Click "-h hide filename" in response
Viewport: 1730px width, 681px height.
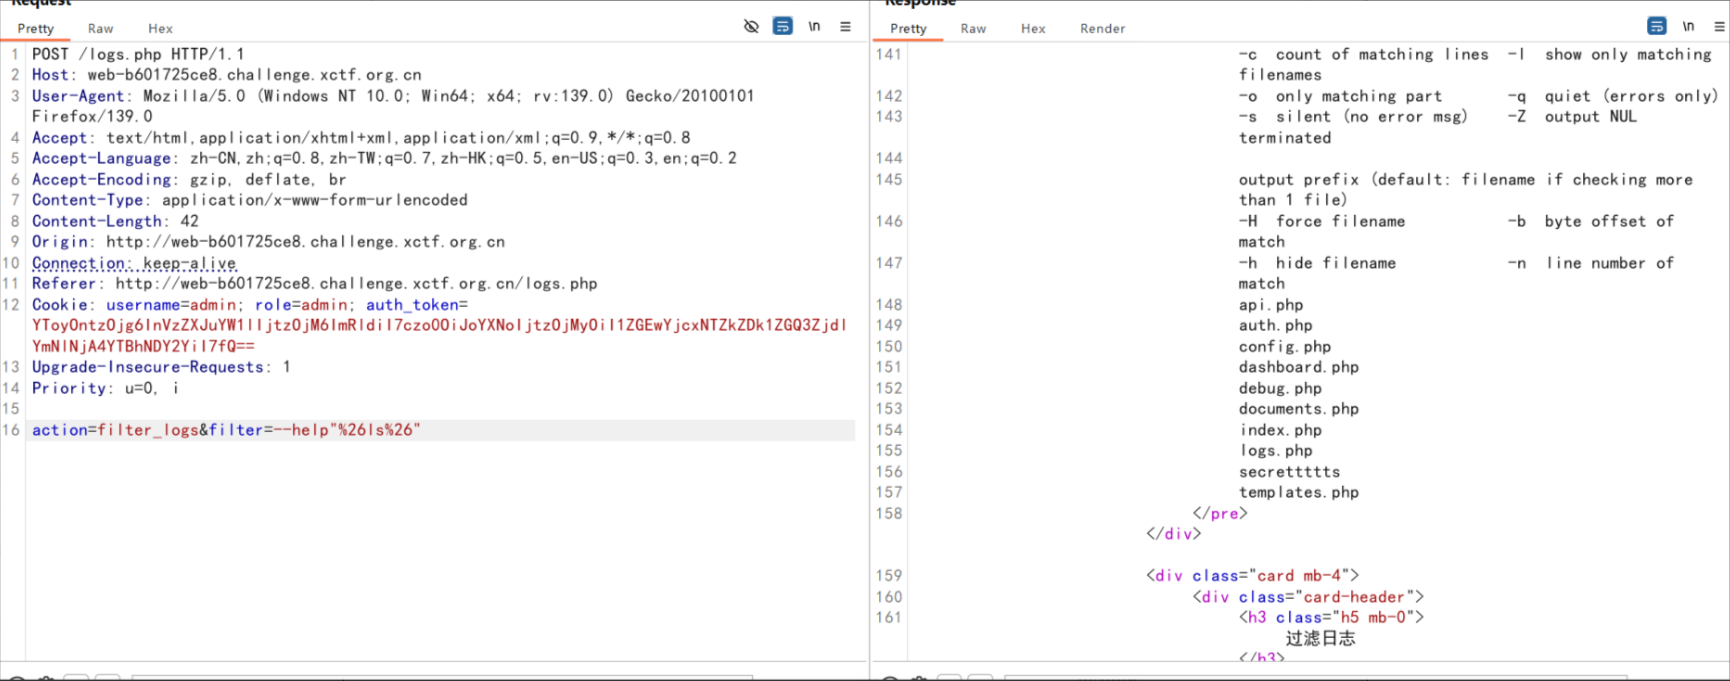pos(1318,263)
